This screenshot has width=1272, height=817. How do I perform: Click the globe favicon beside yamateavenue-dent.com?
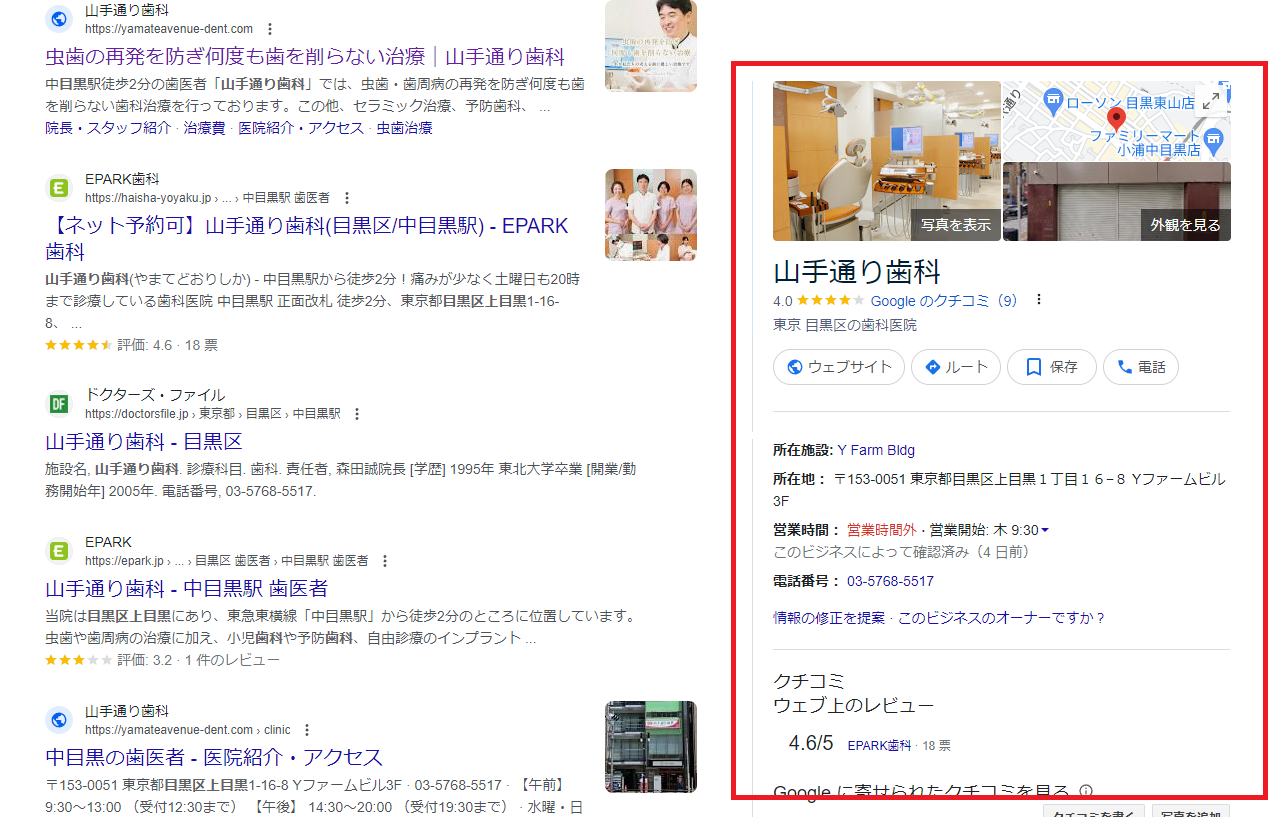pyautogui.click(x=58, y=18)
